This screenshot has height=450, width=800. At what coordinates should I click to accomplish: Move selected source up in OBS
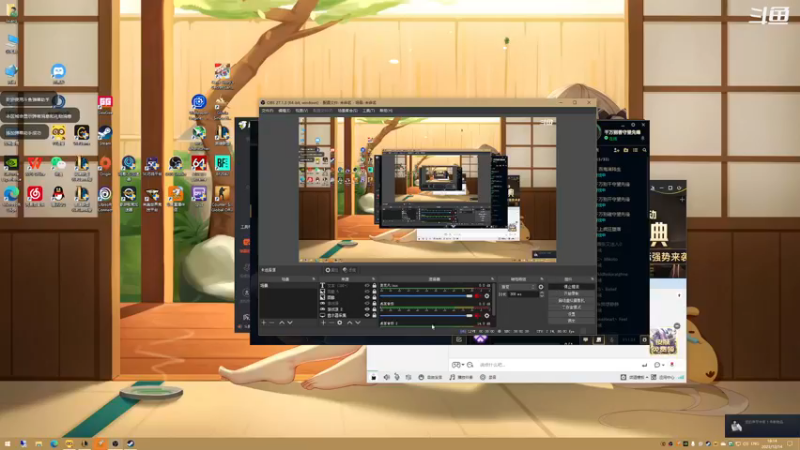[349, 323]
